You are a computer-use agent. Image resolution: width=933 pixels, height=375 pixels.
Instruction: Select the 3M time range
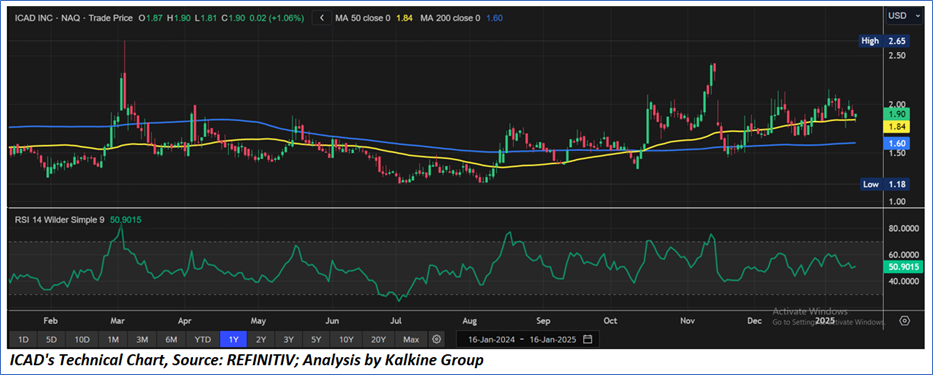click(142, 339)
